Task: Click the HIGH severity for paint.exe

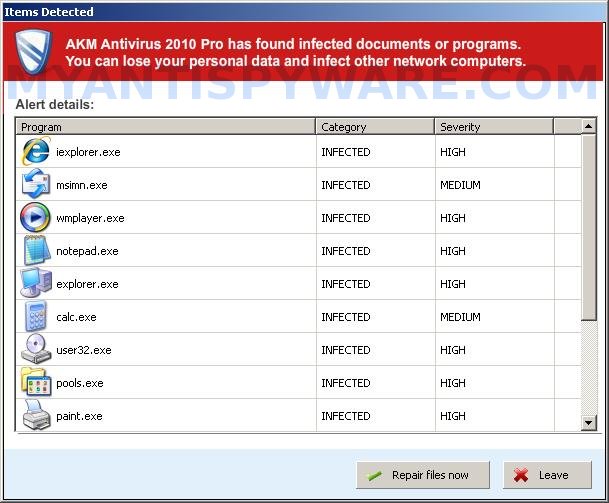Action: [452, 416]
